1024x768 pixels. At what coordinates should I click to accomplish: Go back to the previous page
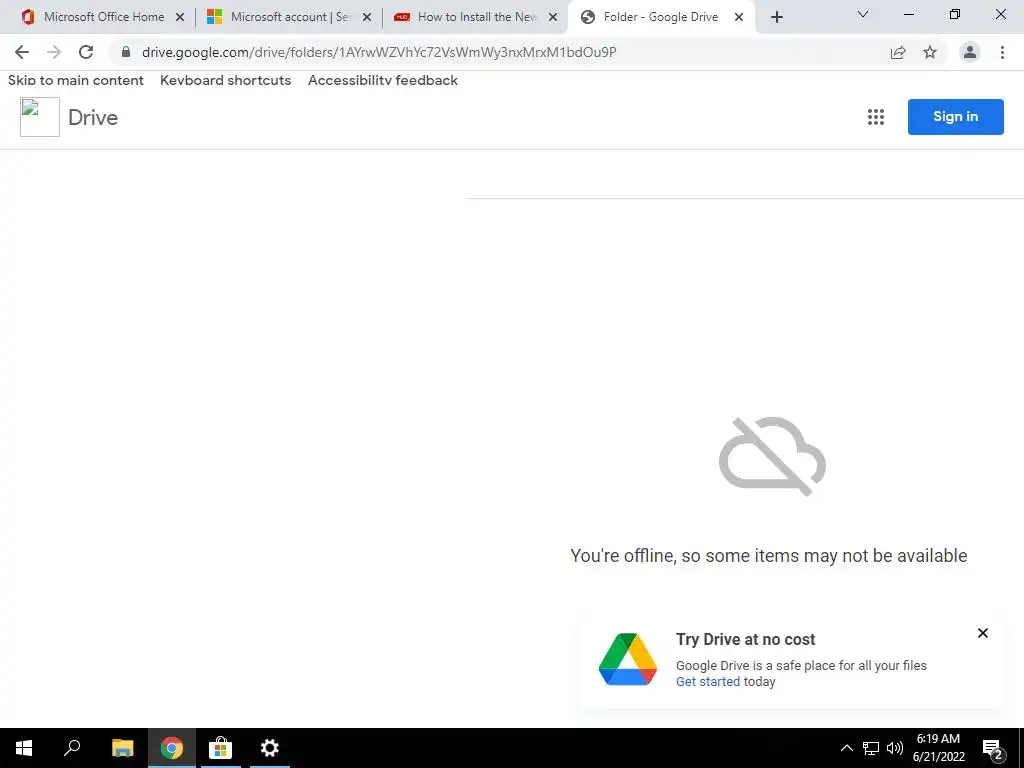(x=22, y=52)
